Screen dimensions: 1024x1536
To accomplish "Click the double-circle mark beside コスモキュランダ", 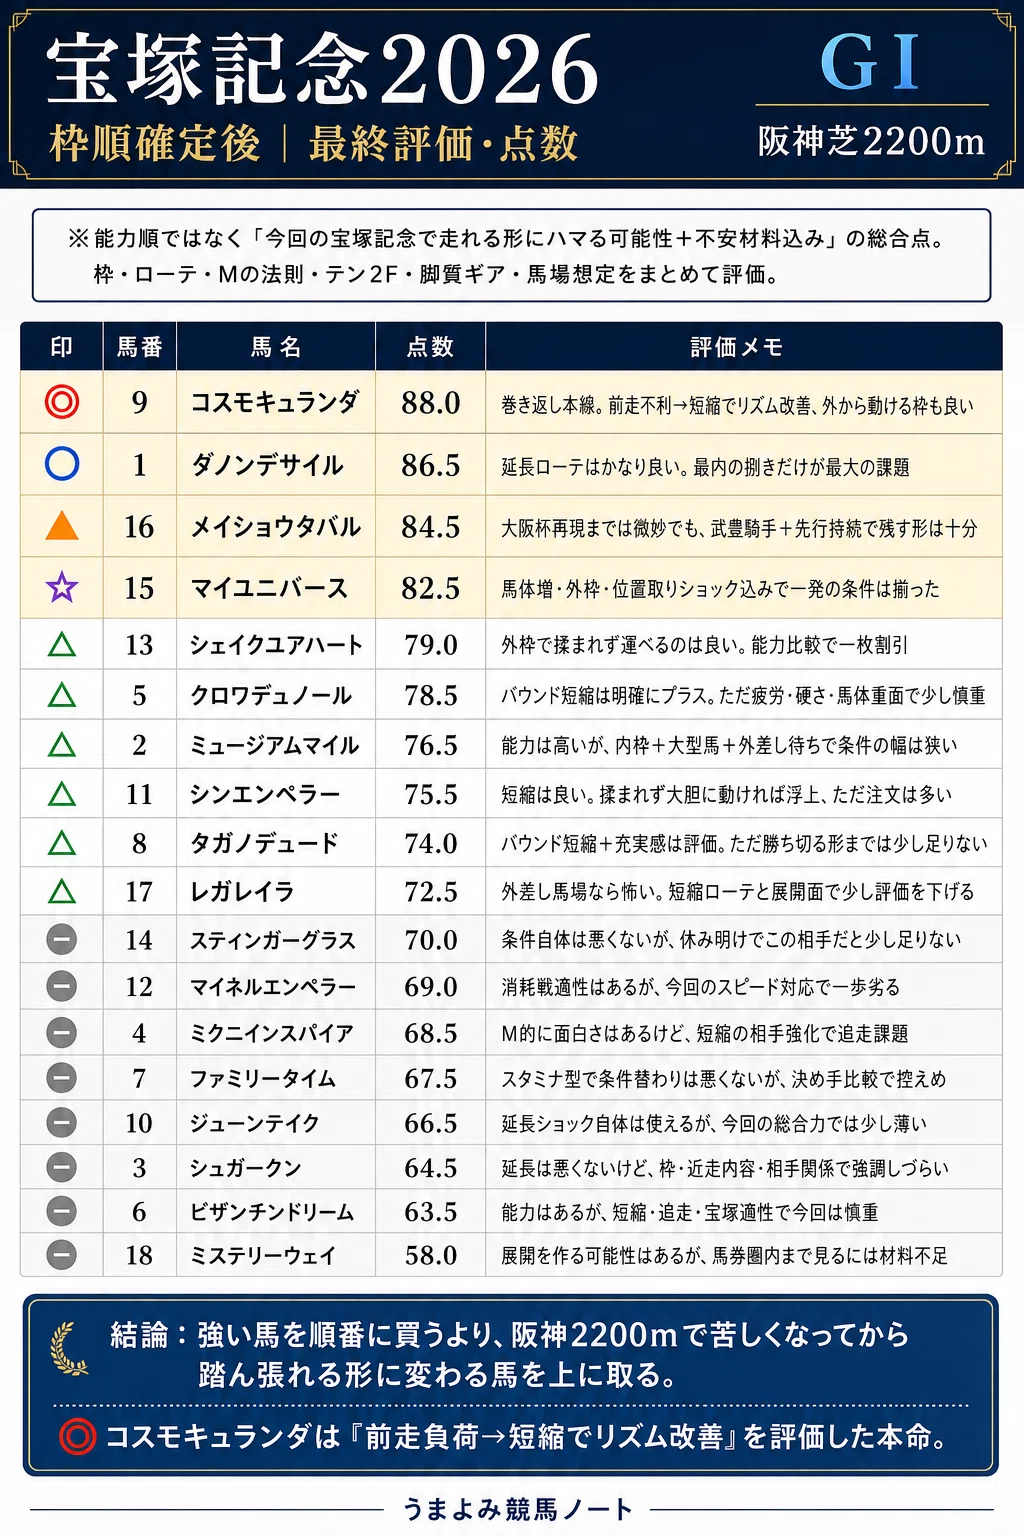I will pos(62,402).
